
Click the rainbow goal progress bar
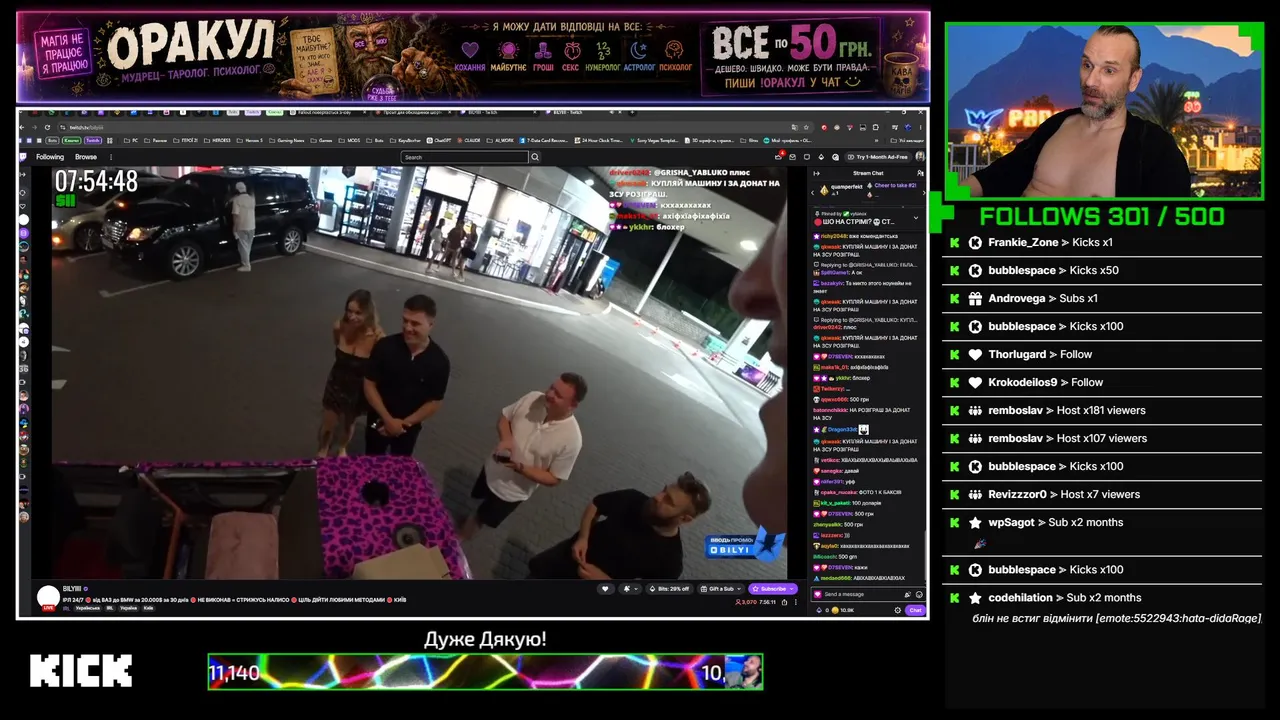485,672
